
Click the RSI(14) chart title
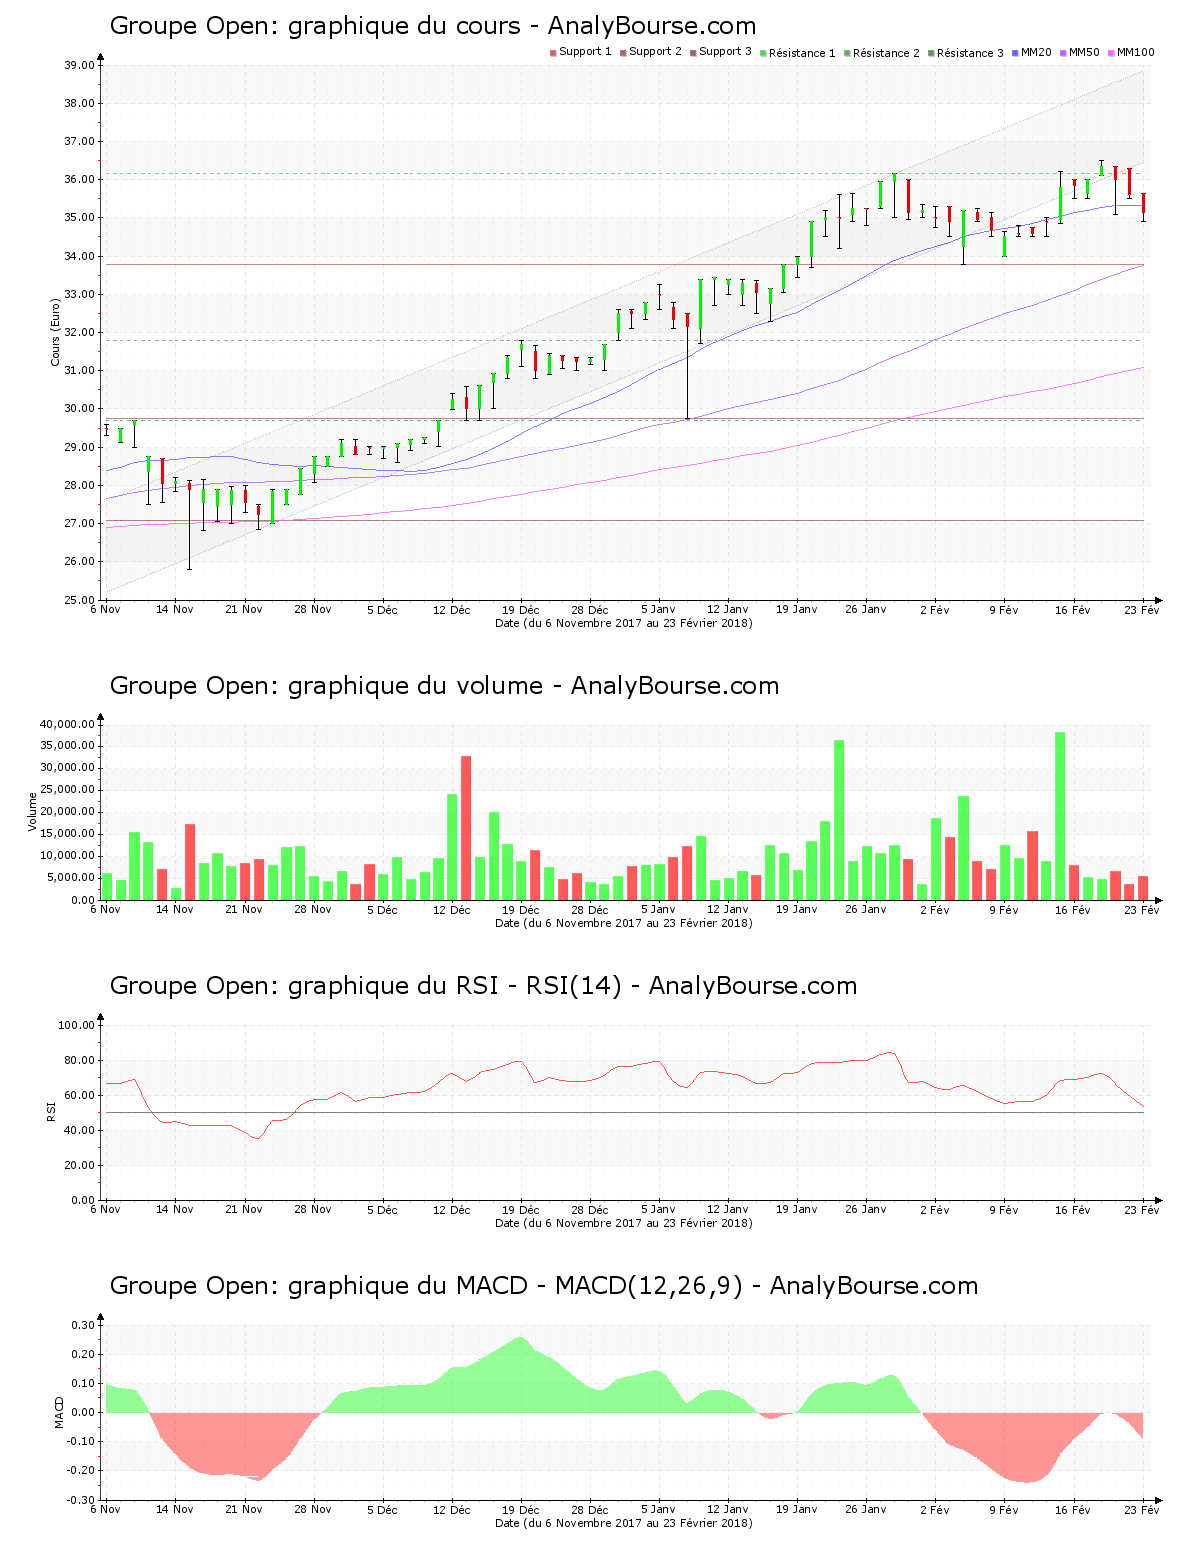click(x=483, y=986)
